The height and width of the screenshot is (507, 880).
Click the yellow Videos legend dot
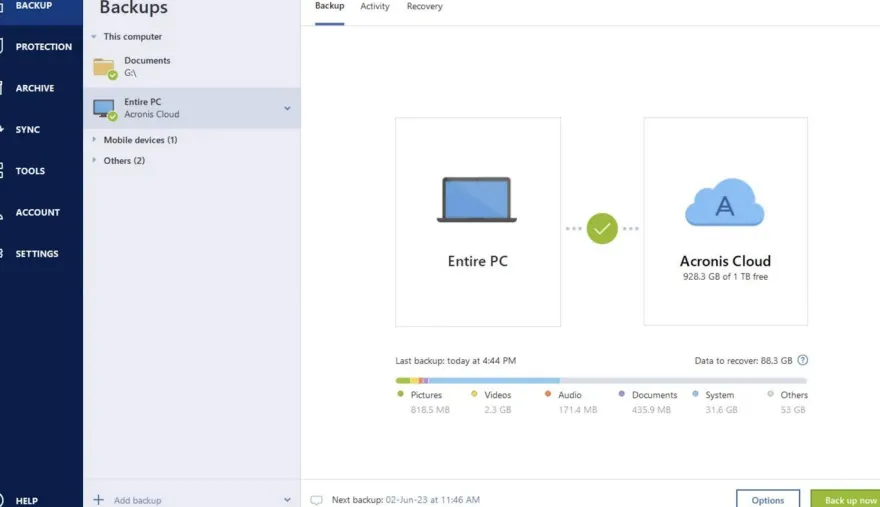474,394
